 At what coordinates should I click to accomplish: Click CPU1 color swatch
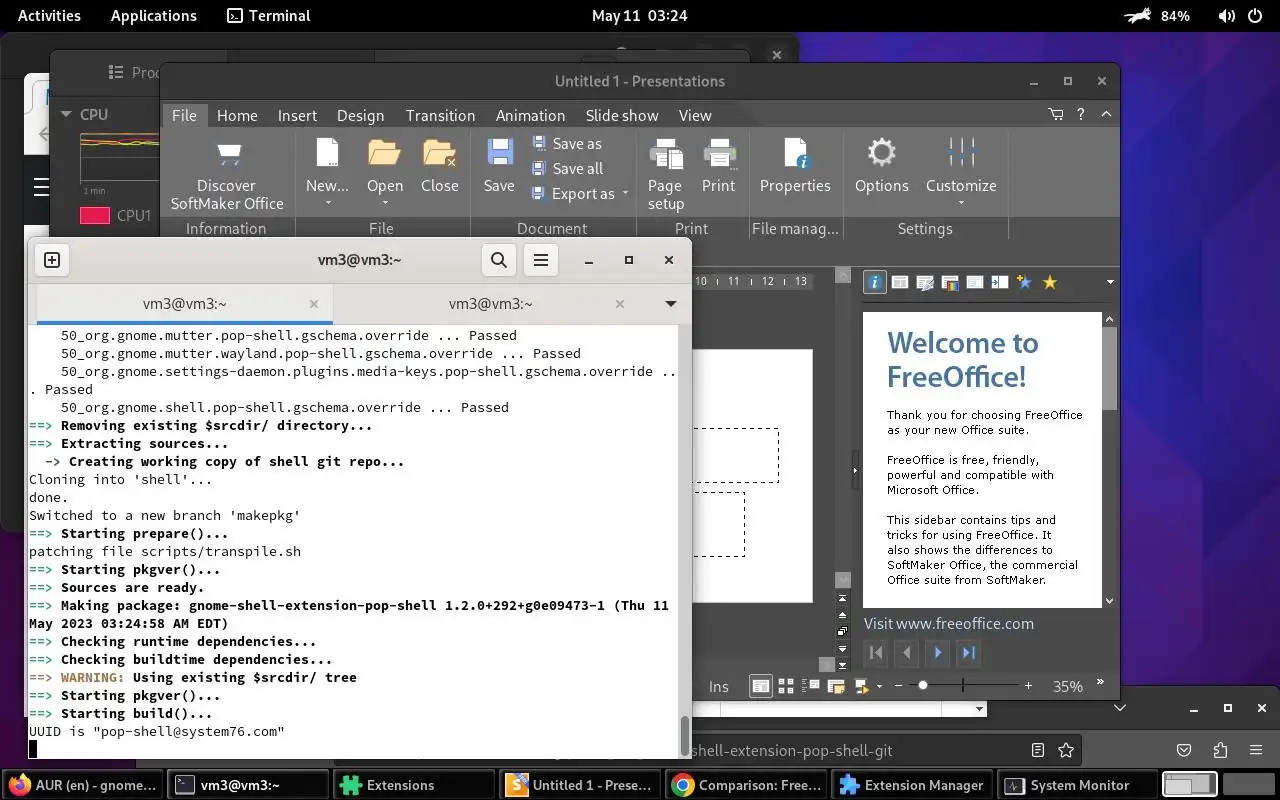(x=95, y=215)
